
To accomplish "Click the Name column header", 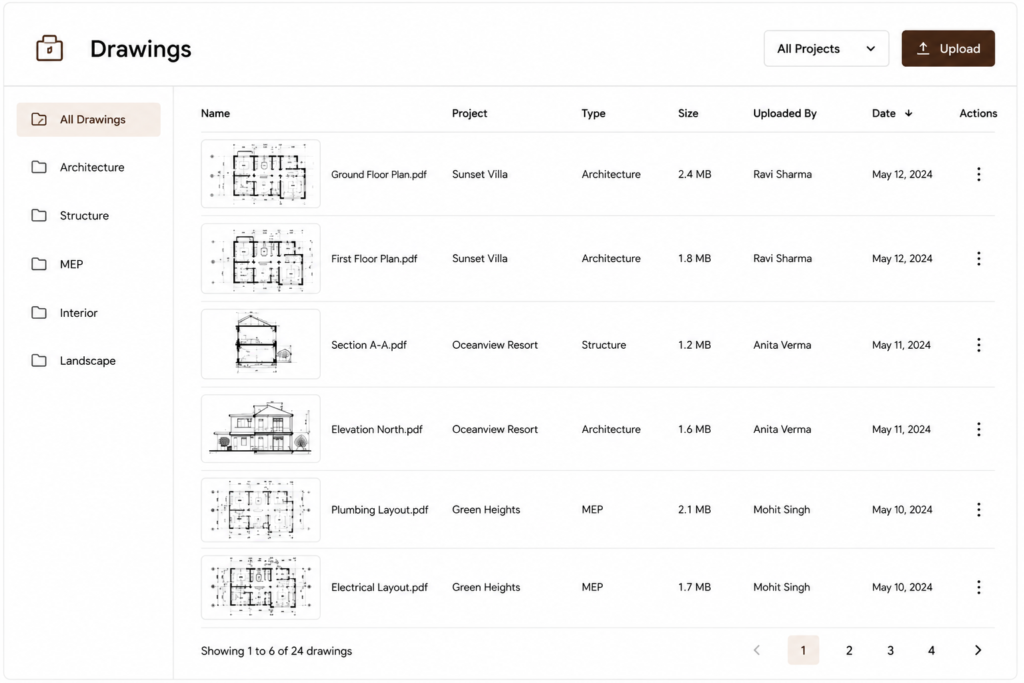I will (216, 113).
